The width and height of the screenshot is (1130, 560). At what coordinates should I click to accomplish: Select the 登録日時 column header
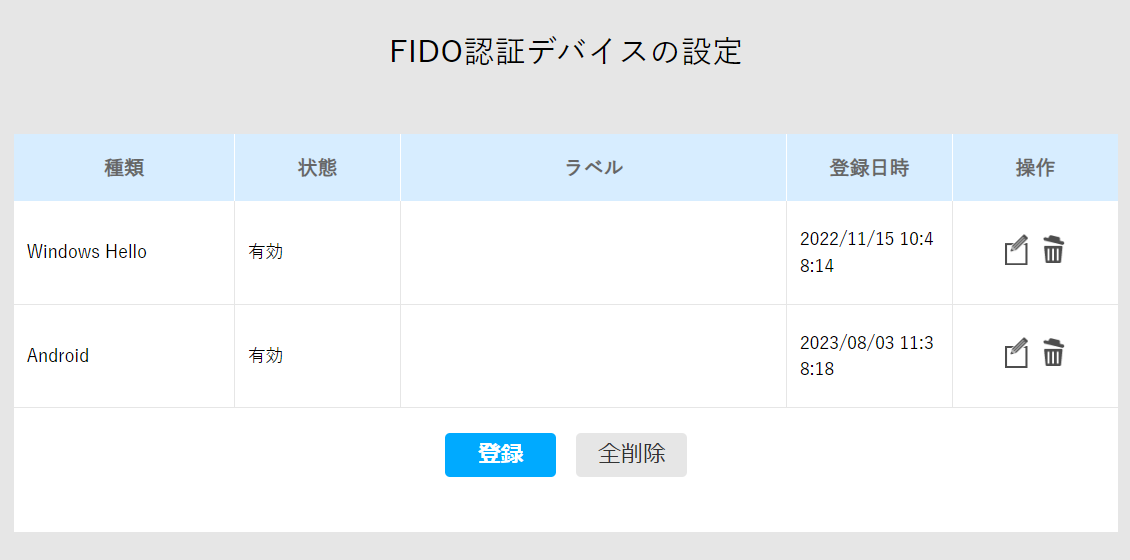click(869, 167)
